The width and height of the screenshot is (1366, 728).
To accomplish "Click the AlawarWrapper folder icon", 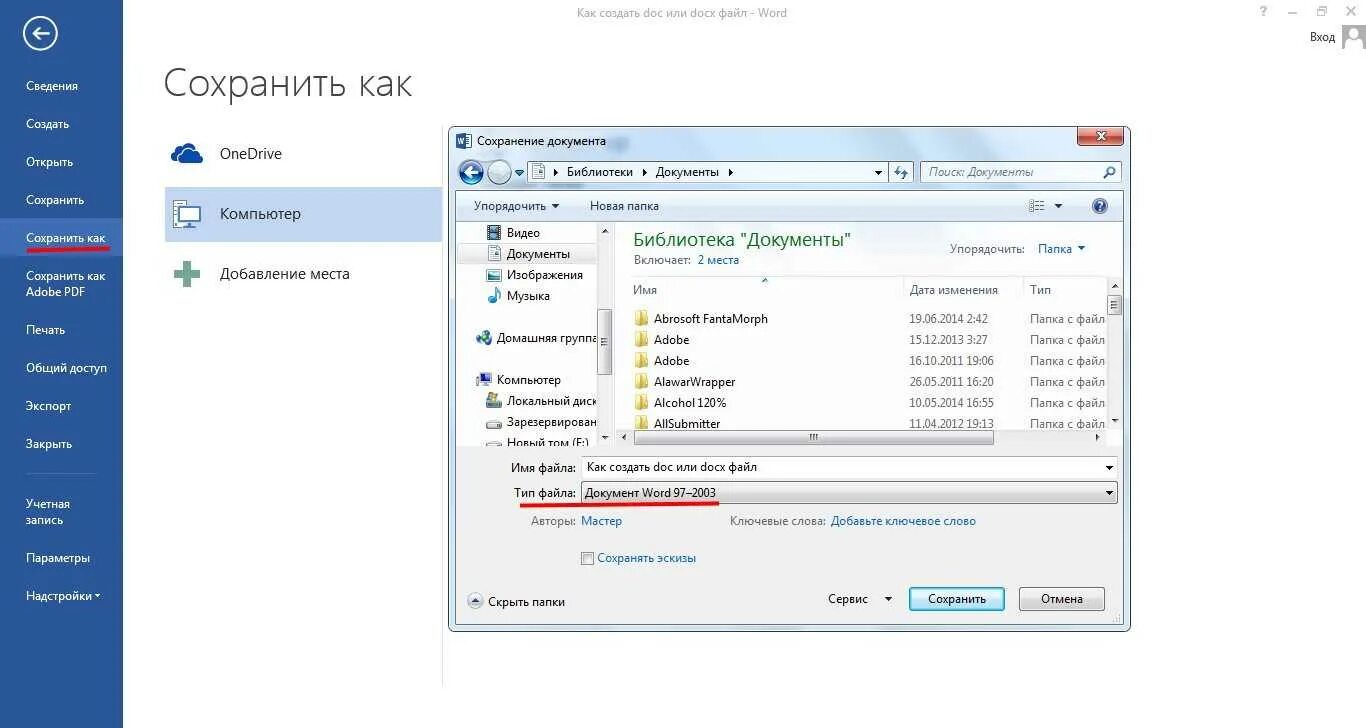I will (x=642, y=382).
